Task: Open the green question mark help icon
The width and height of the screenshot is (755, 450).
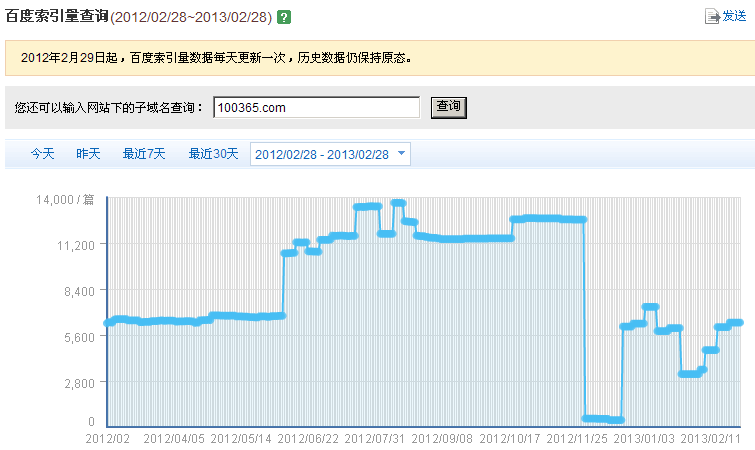Action: point(284,18)
